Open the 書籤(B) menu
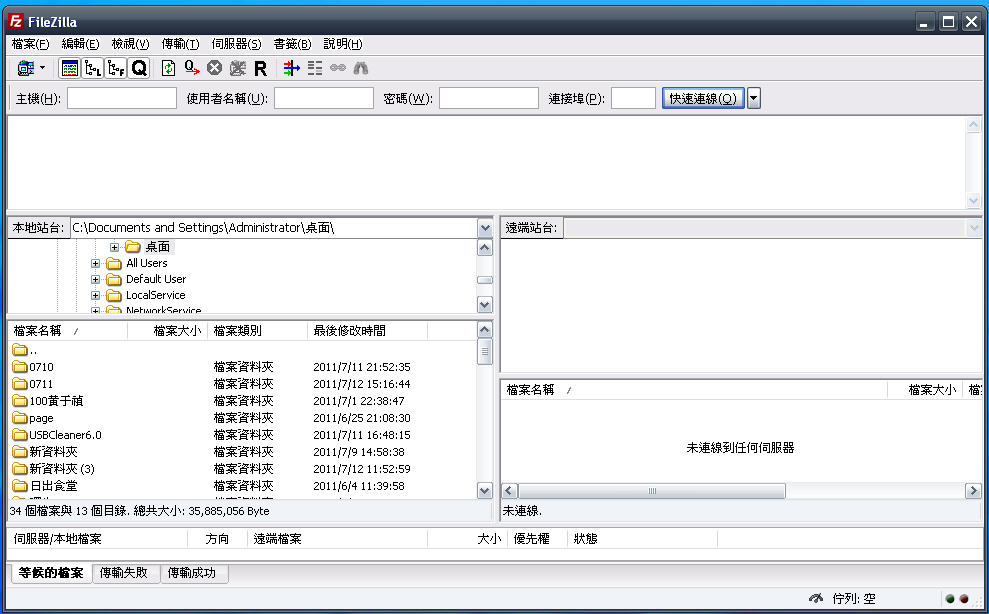 coord(292,44)
